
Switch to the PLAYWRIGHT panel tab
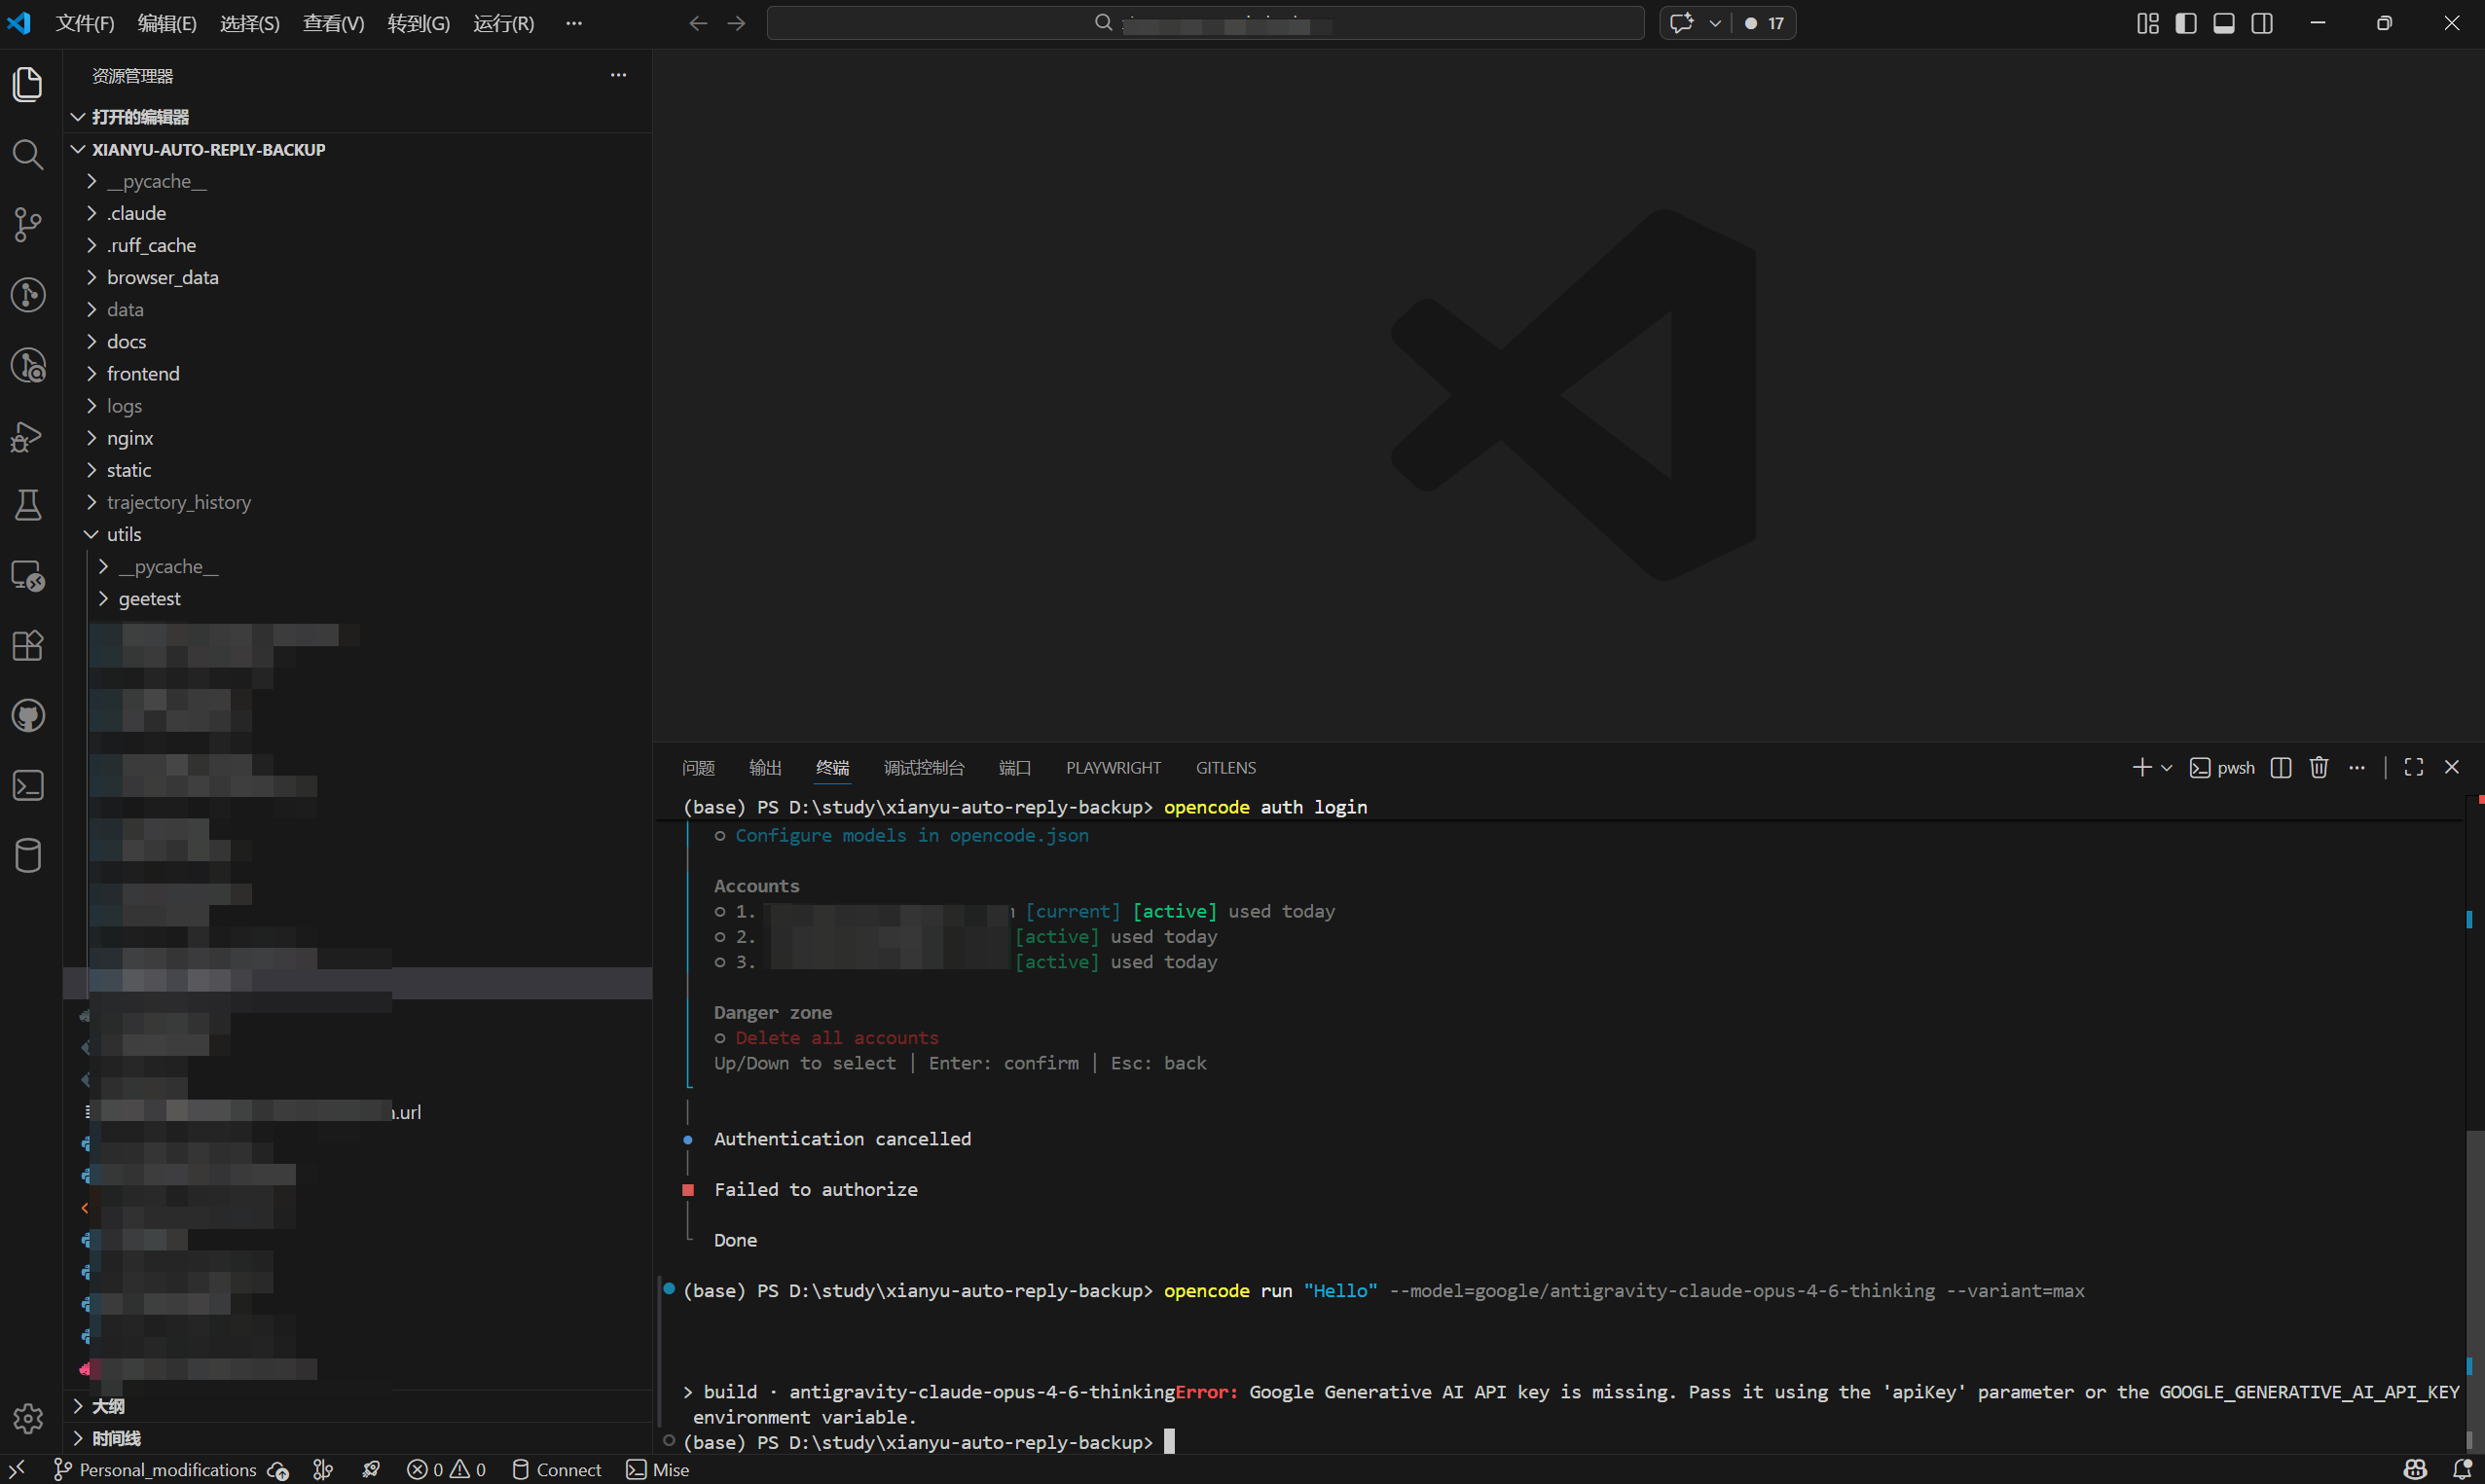(1113, 768)
